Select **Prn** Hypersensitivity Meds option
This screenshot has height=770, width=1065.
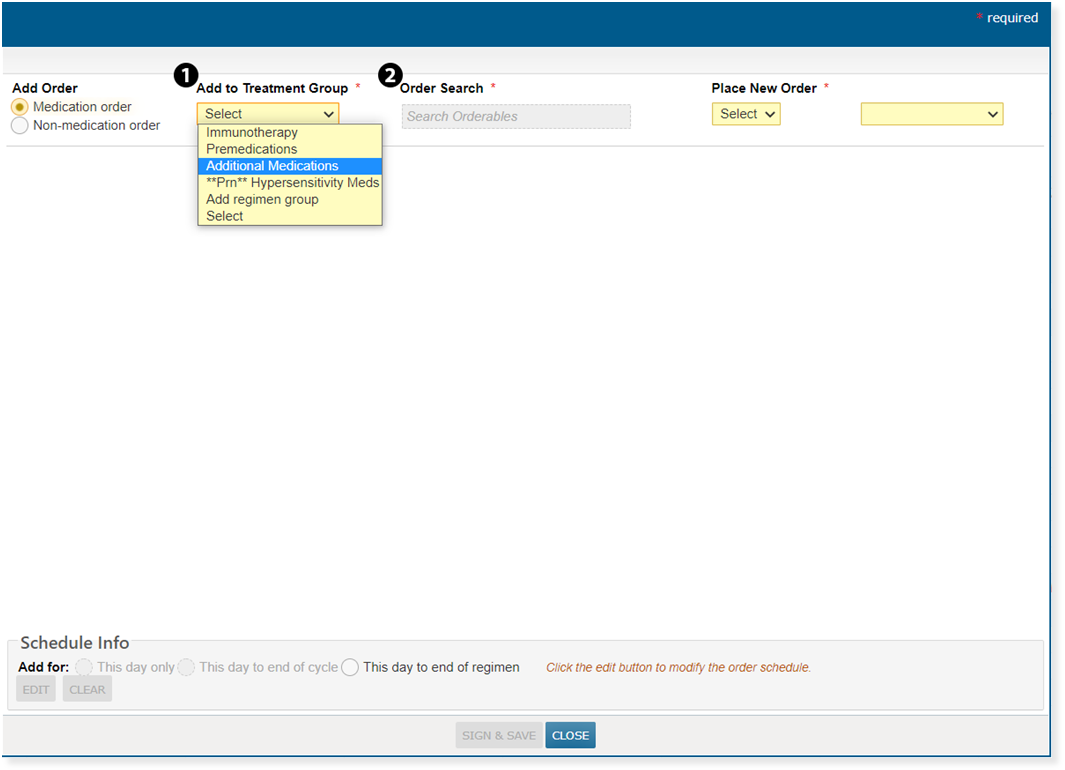pos(292,183)
